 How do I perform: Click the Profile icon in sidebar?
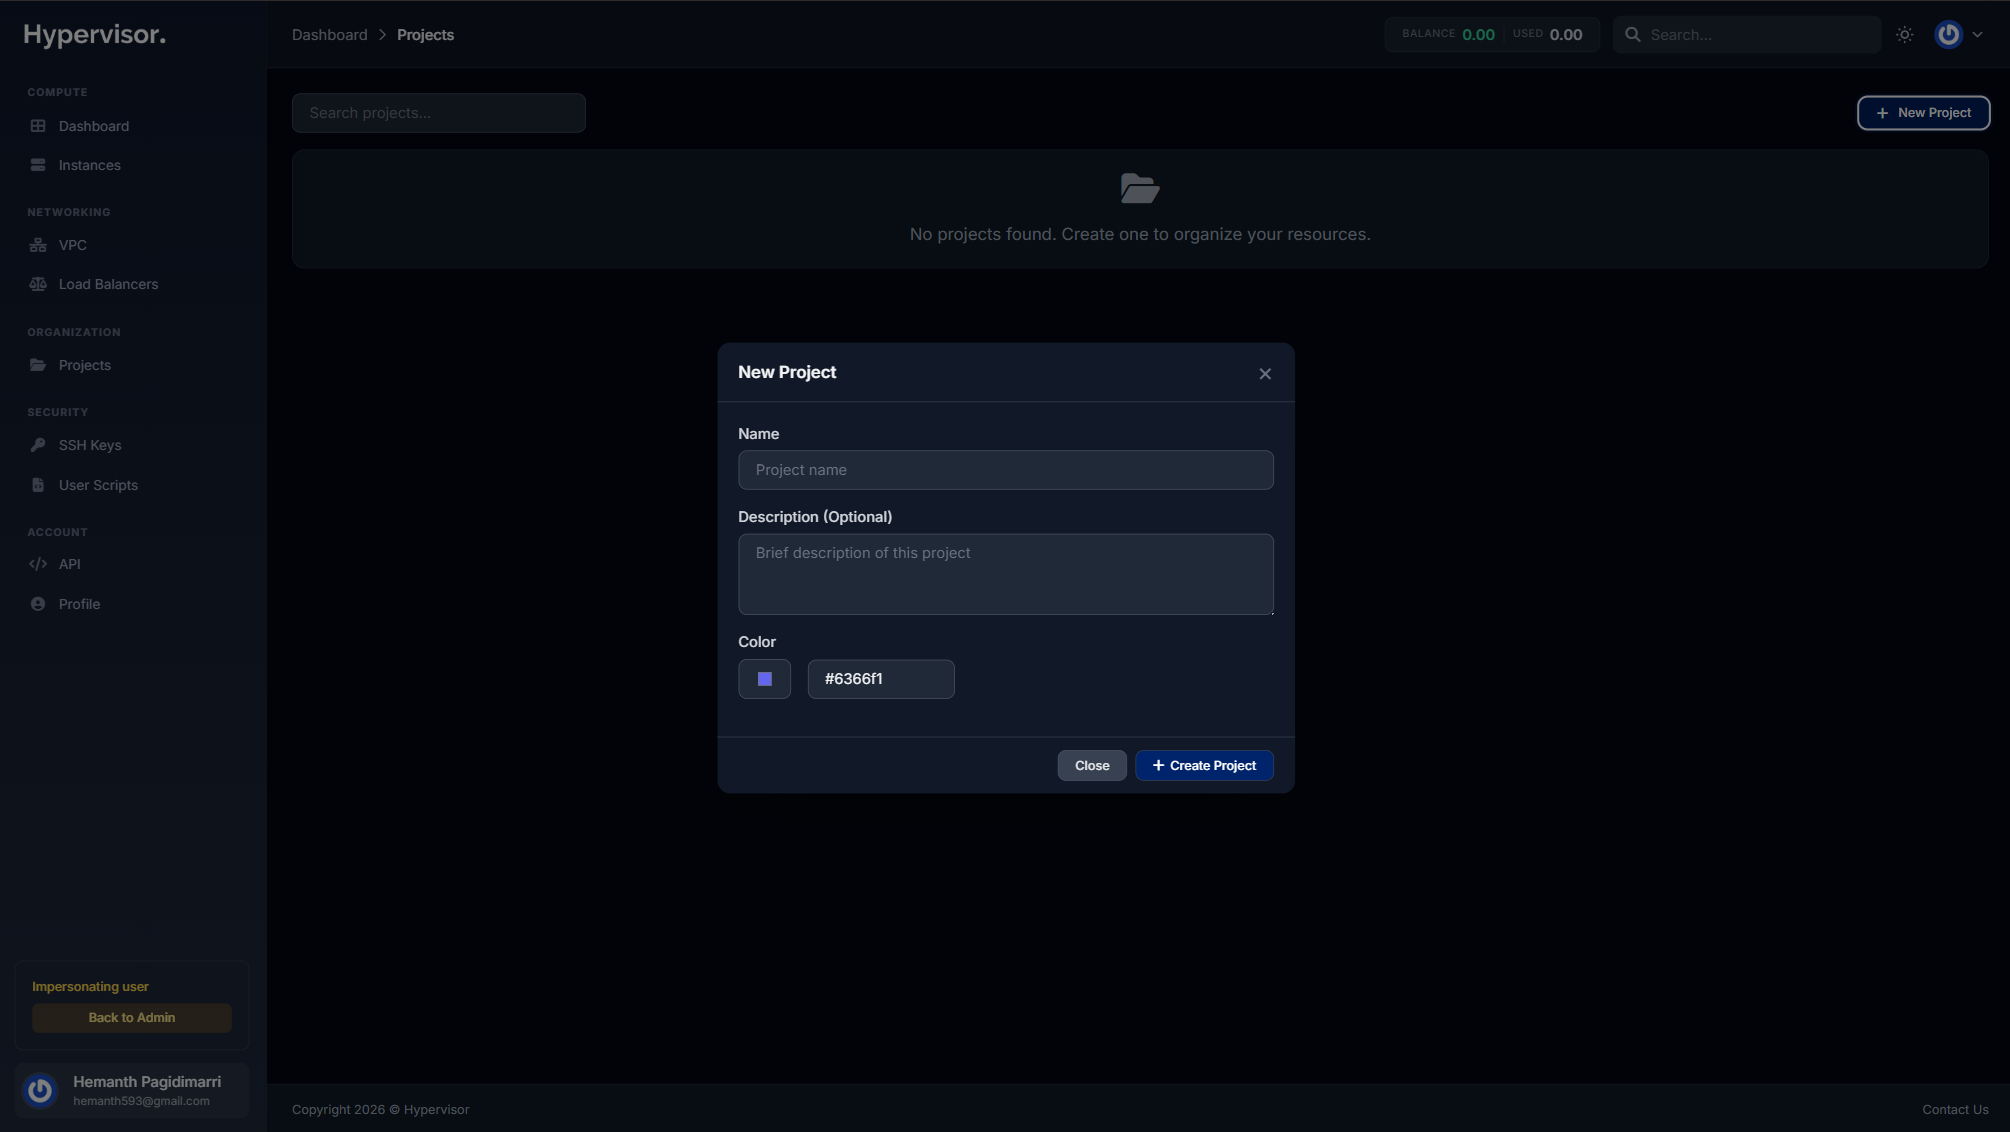37,604
